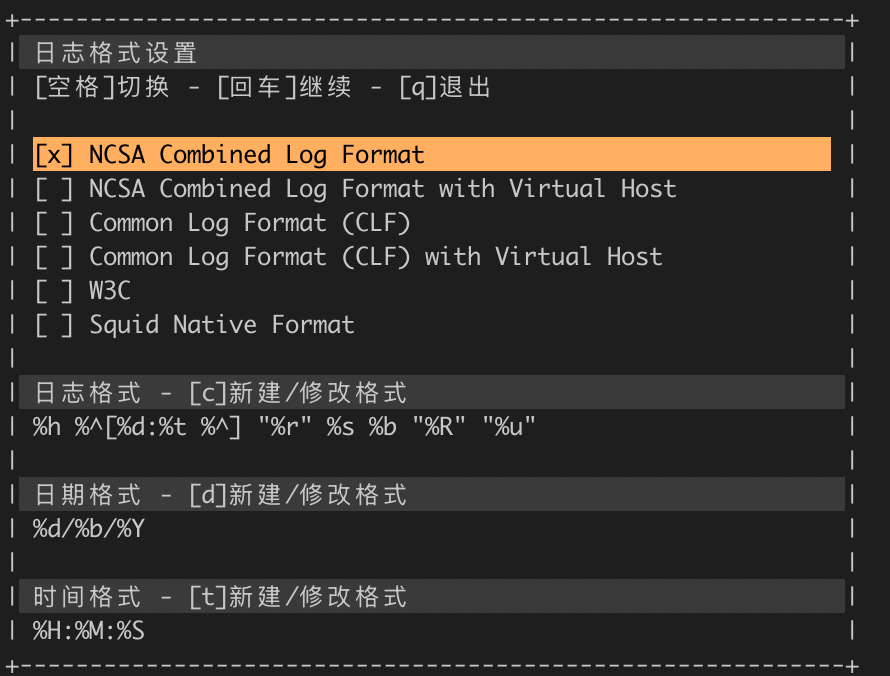Click the [q]退出 exit hint
Image resolution: width=890 pixels, height=676 pixels.
(445, 87)
